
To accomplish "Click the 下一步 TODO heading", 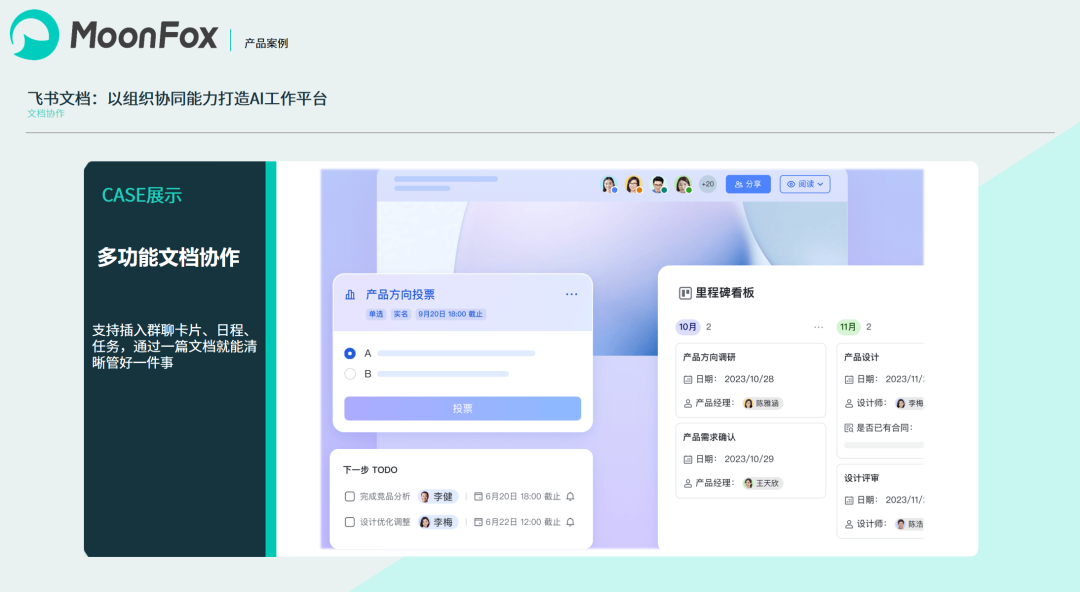I will [x=370, y=470].
